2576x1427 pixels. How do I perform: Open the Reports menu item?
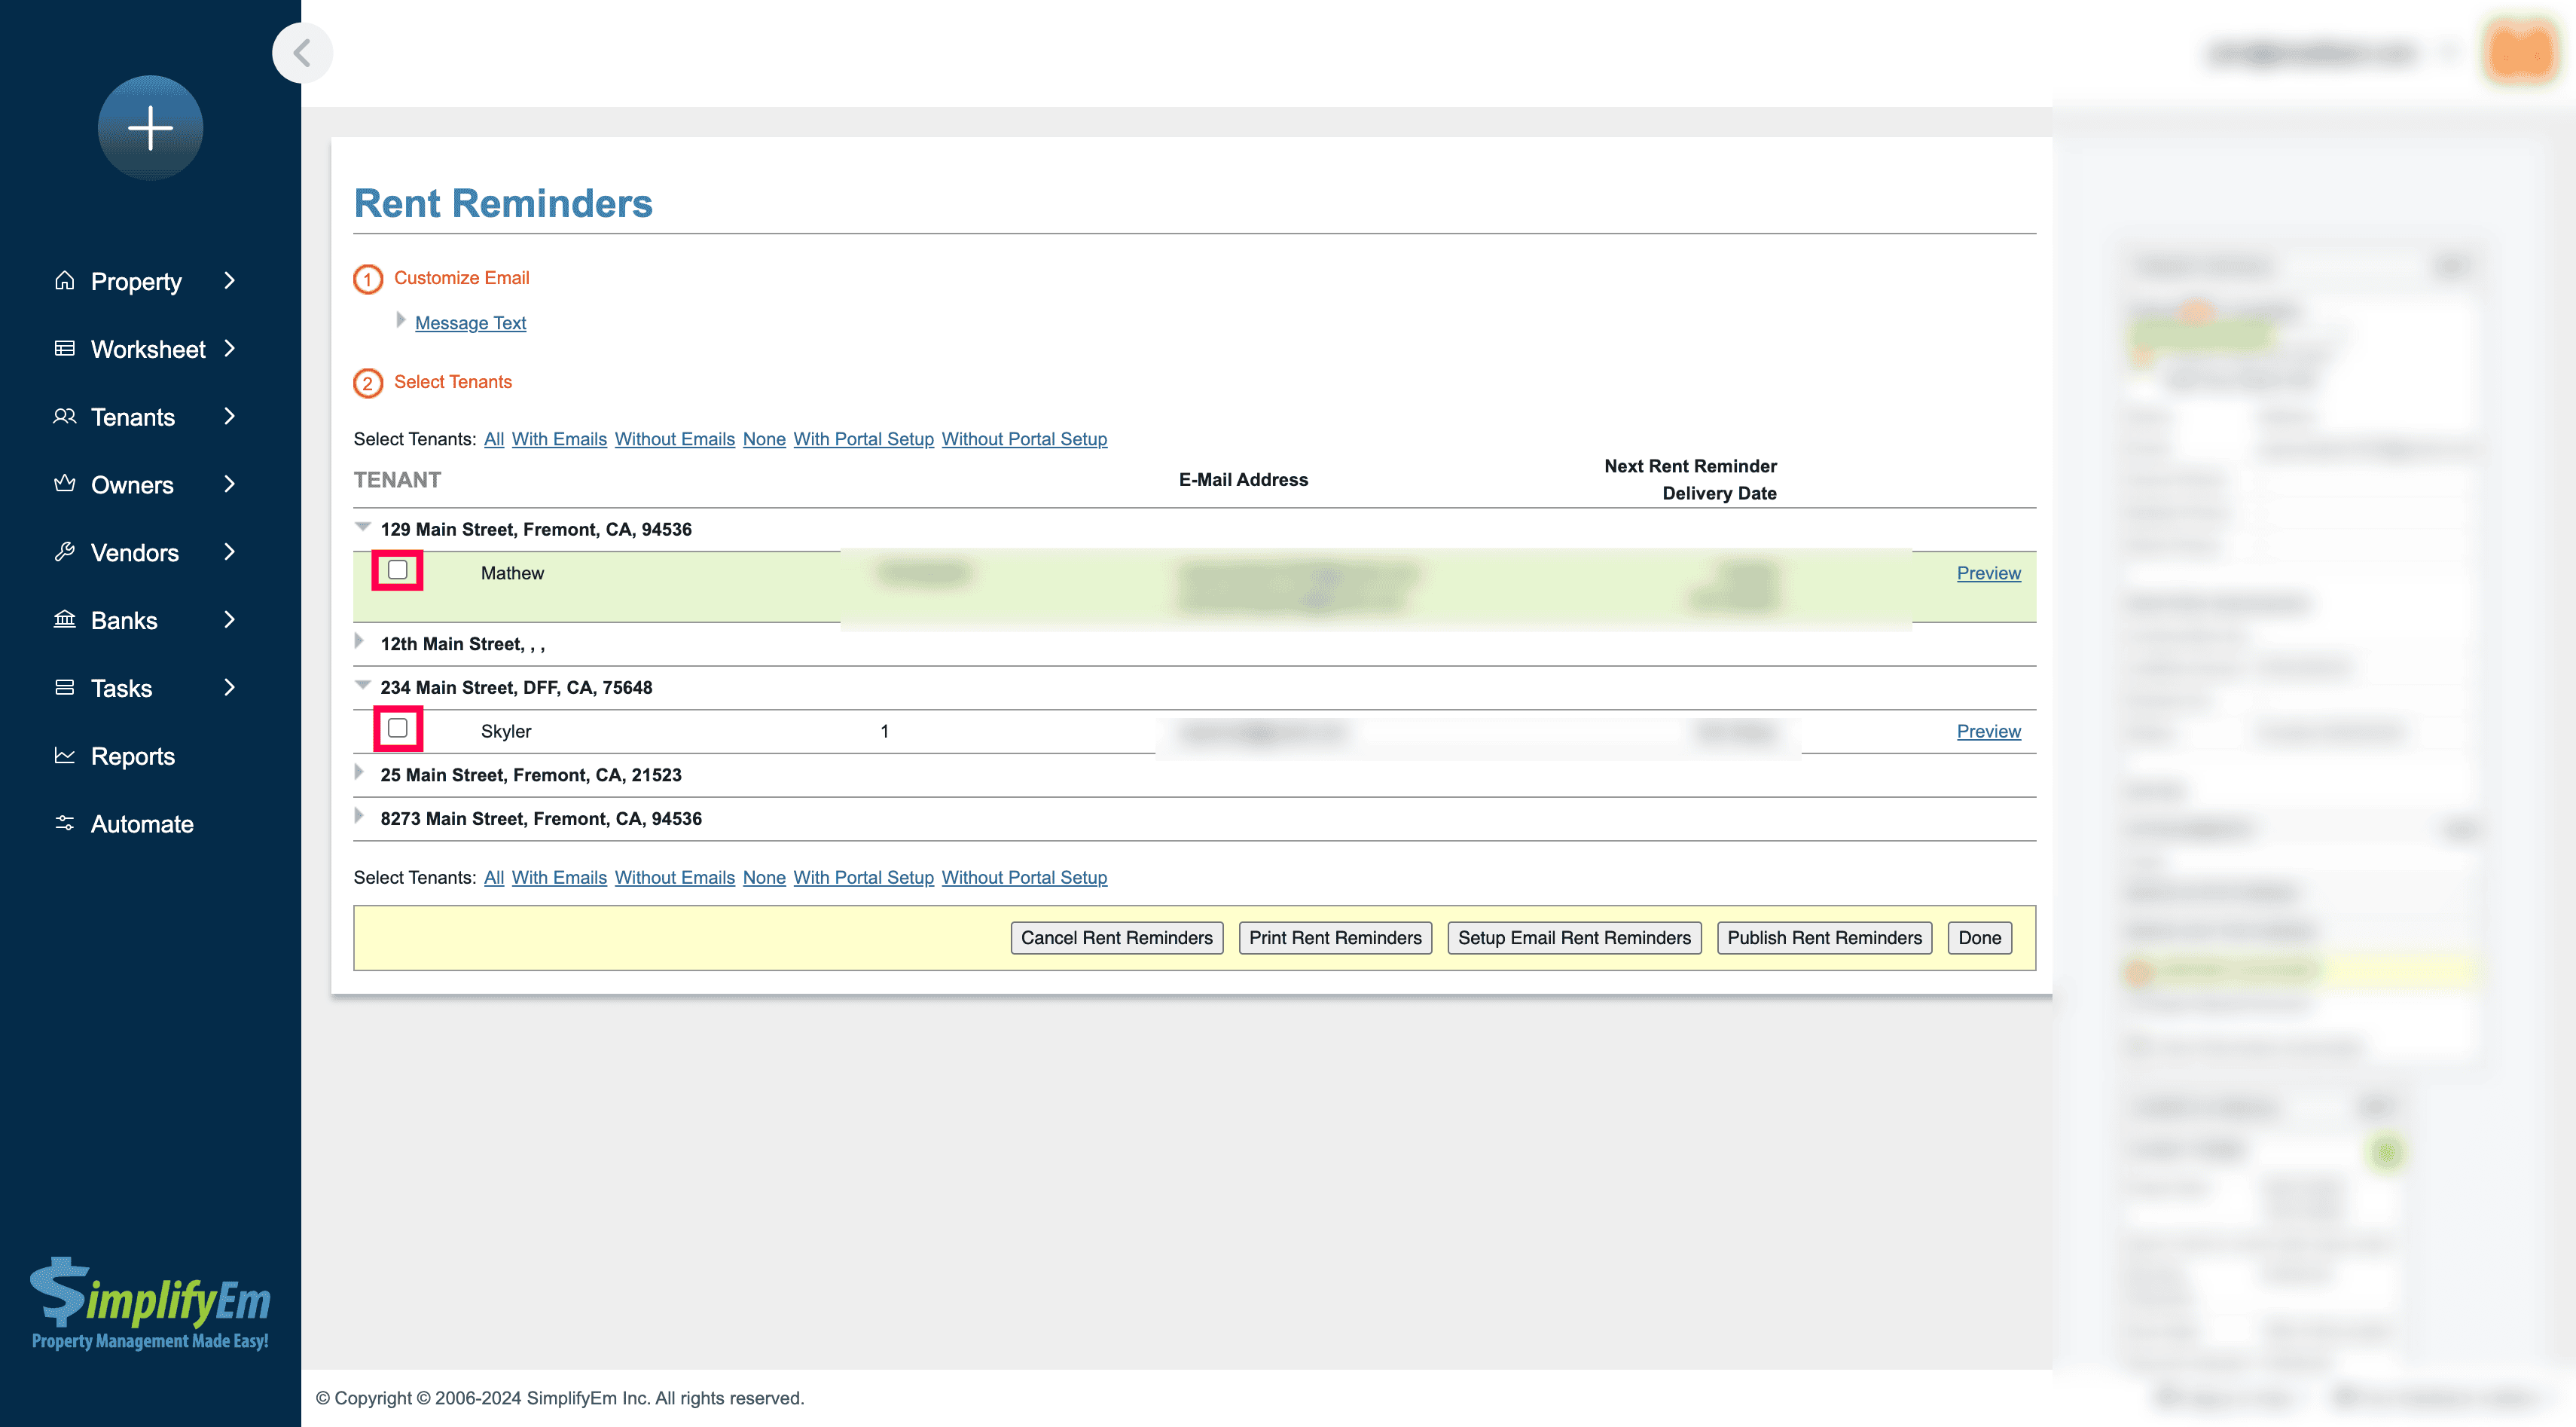click(132, 756)
